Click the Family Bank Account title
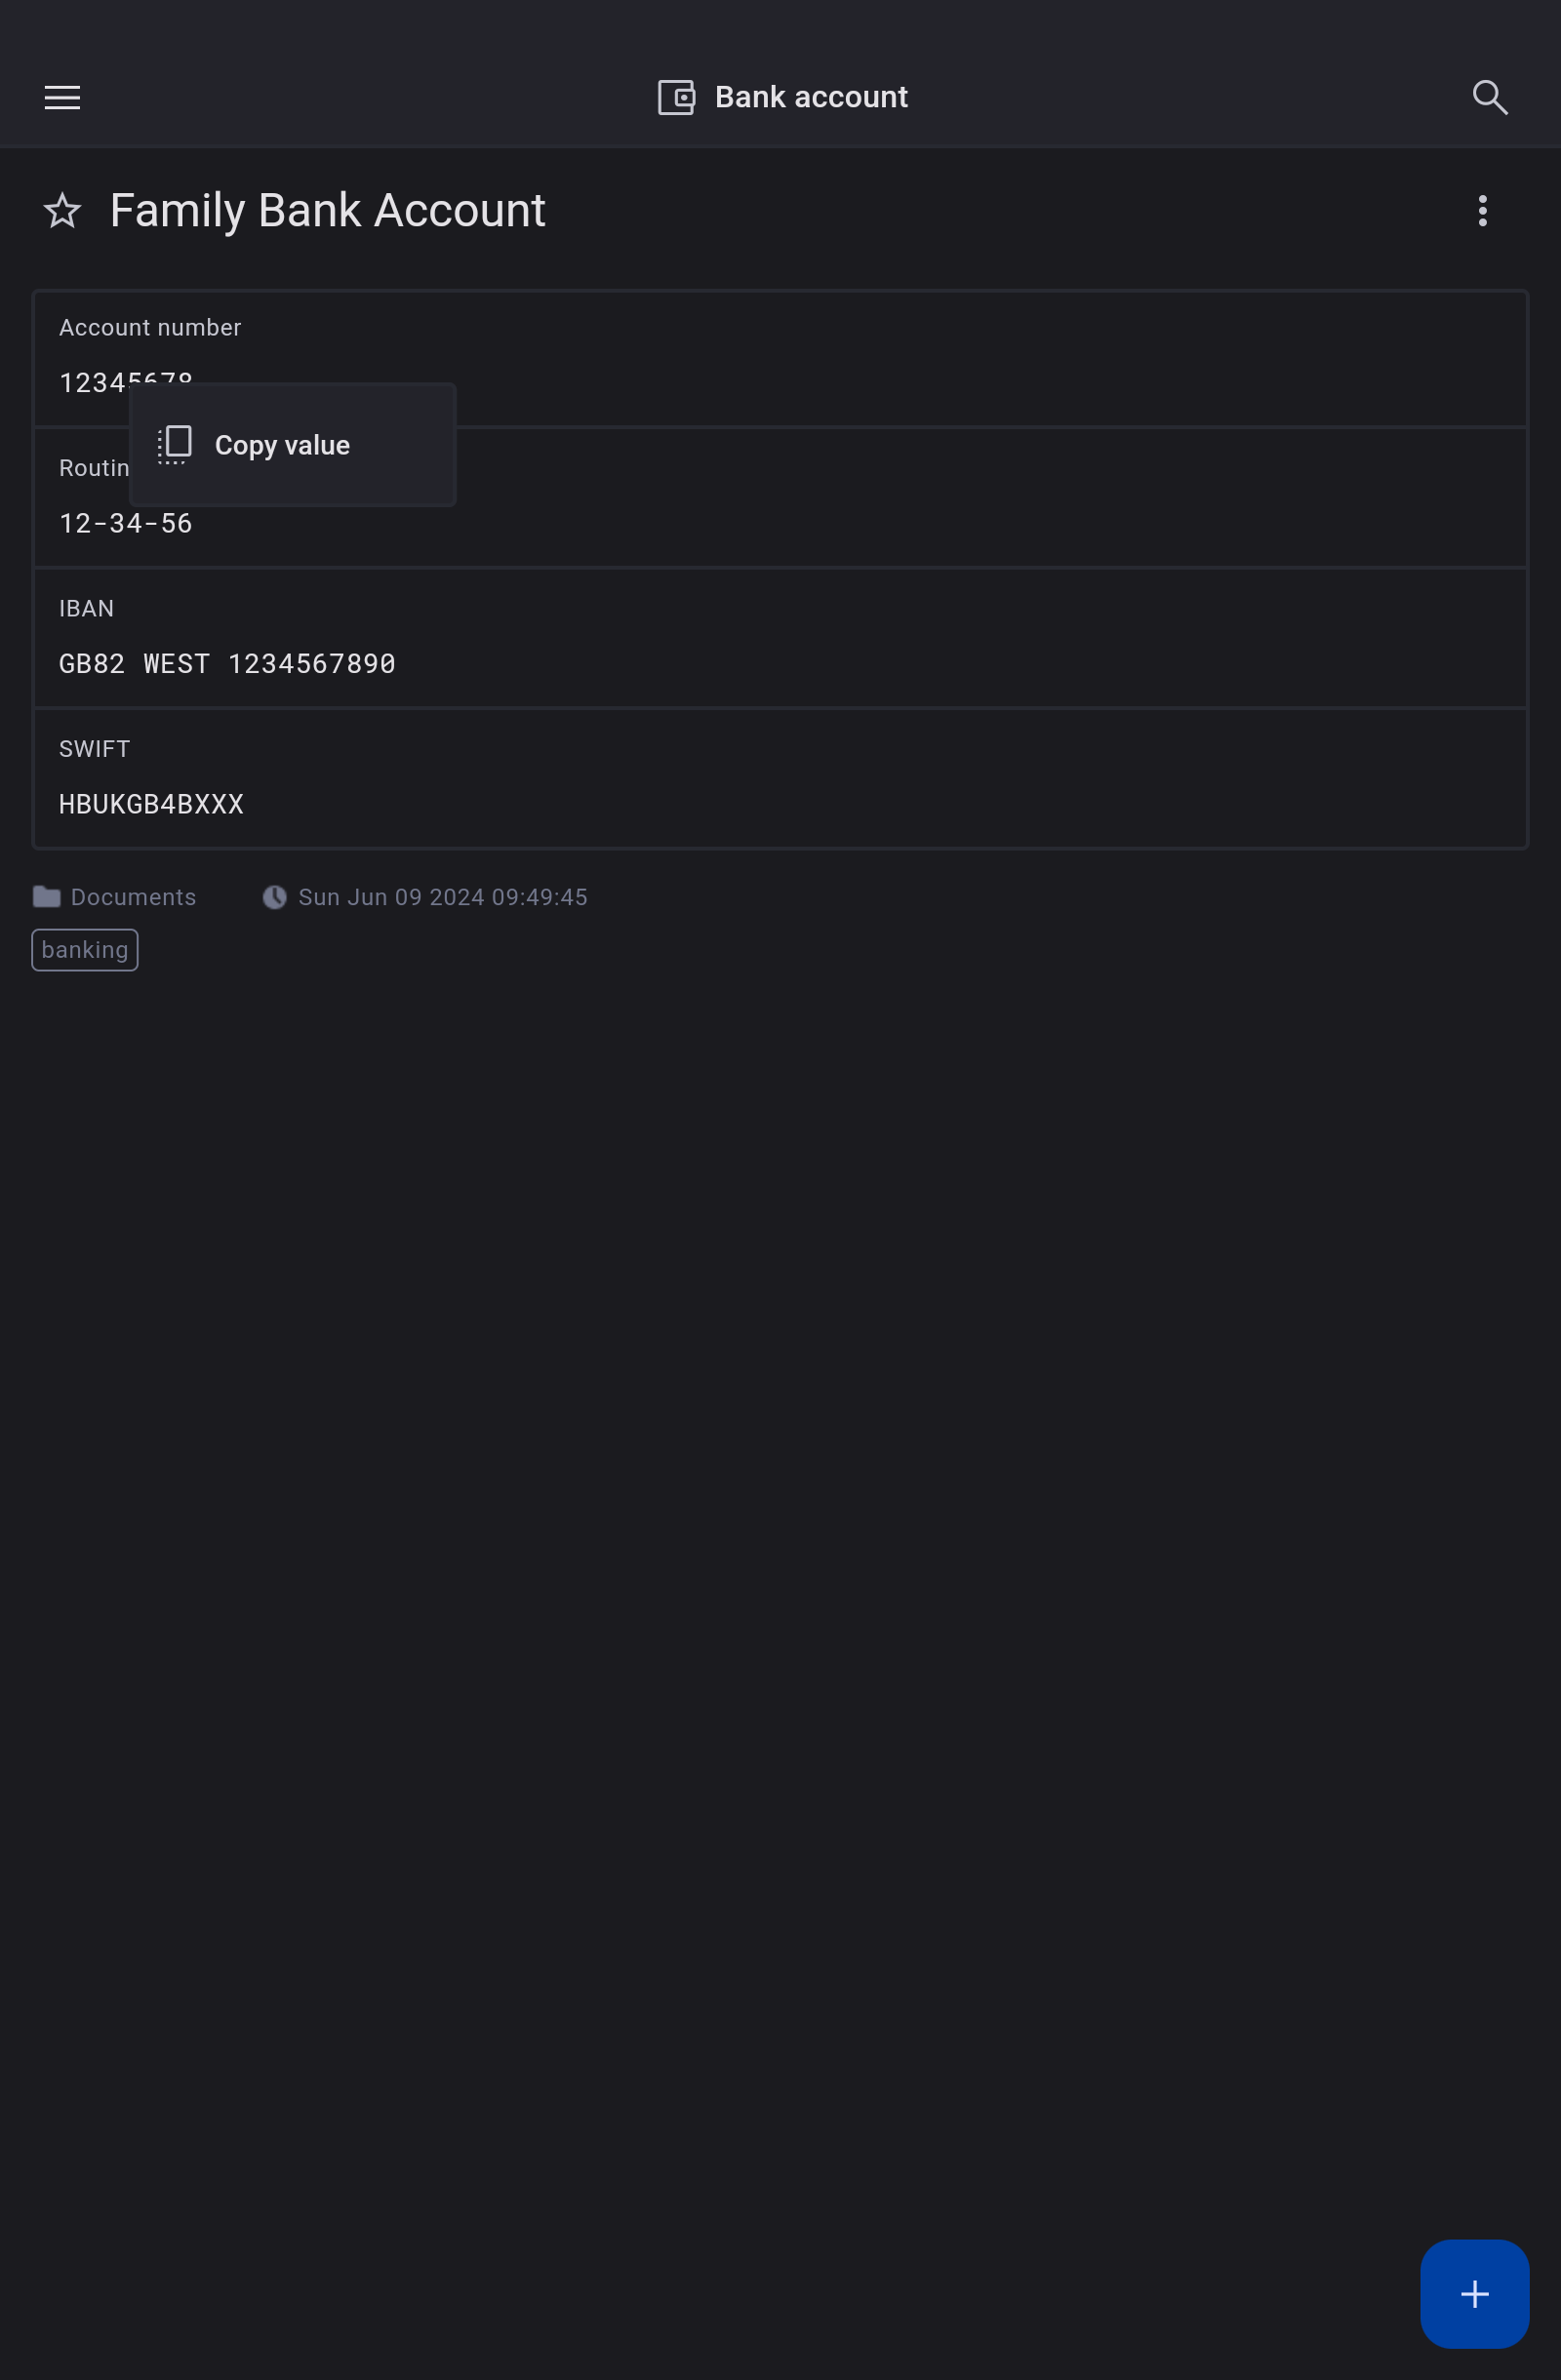This screenshot has width=1561, height=2380. [x=327, y=211]
